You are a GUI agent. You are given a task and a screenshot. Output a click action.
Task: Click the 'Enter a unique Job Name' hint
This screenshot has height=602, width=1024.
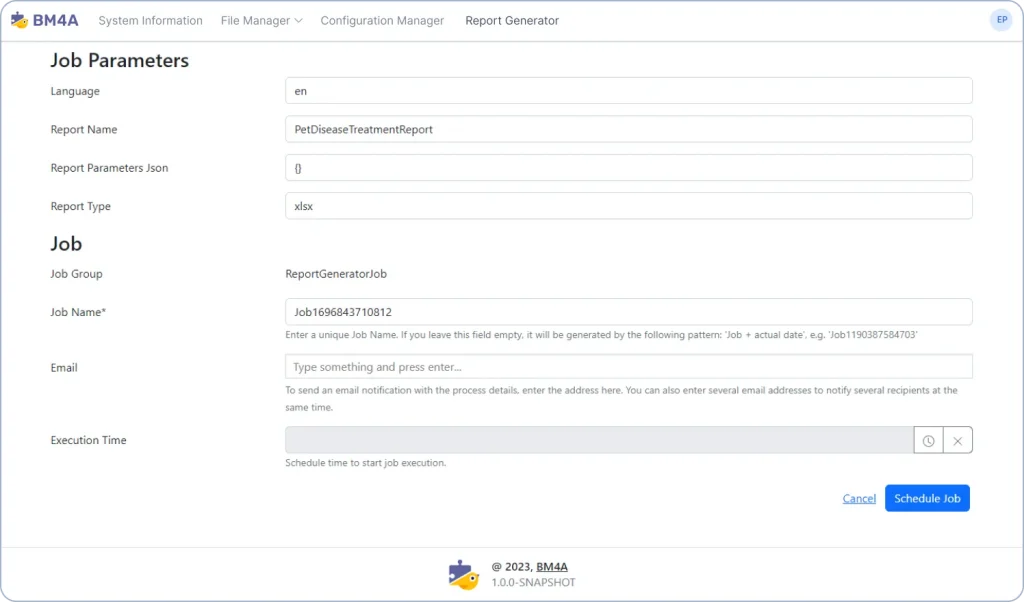pos(601,335)
